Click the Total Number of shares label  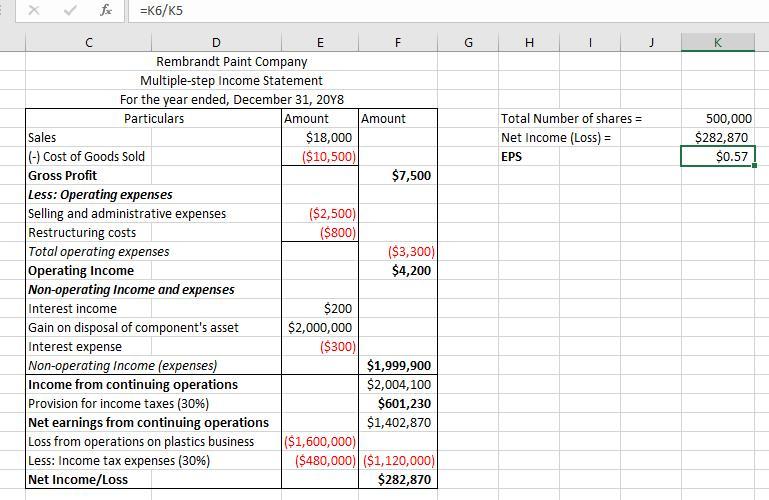pyautogui.click(x=570, y=118)
